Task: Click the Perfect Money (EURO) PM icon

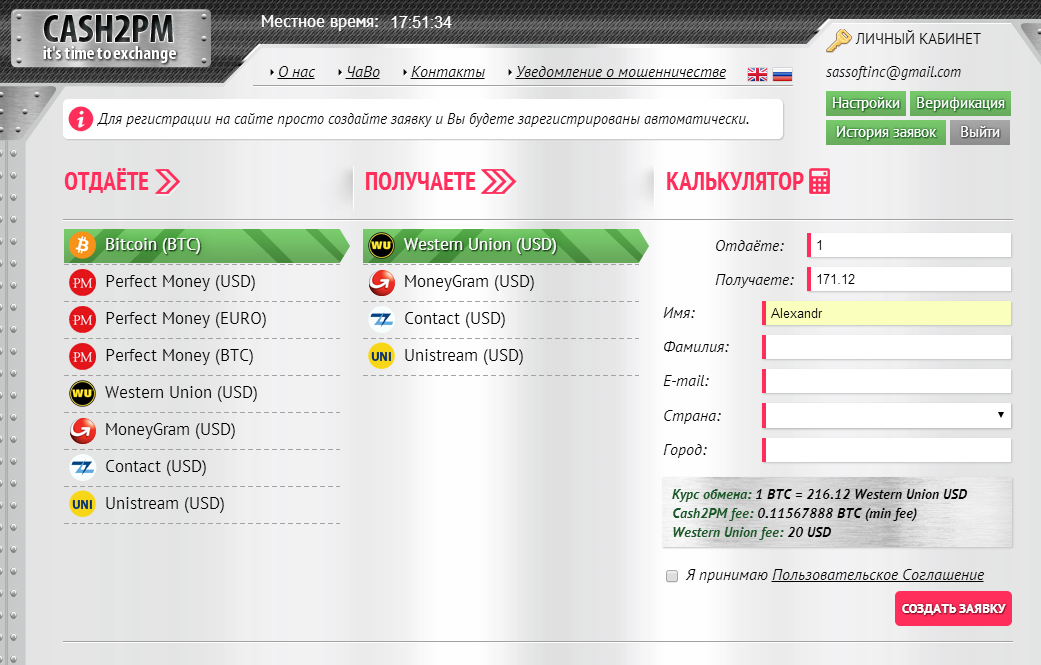Action: [x=82, y=320]
